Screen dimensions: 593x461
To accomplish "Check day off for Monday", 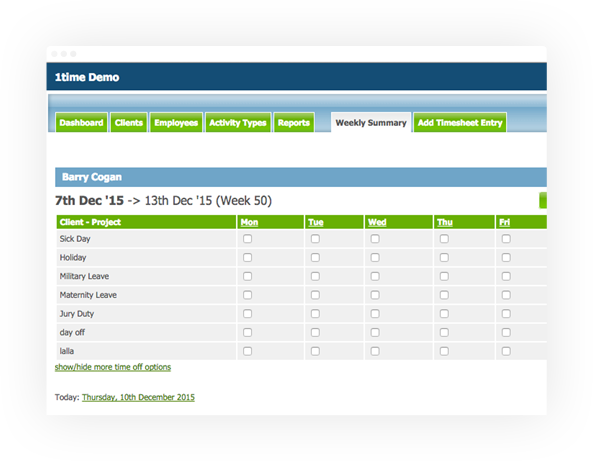I will click(x=247, y=332).
